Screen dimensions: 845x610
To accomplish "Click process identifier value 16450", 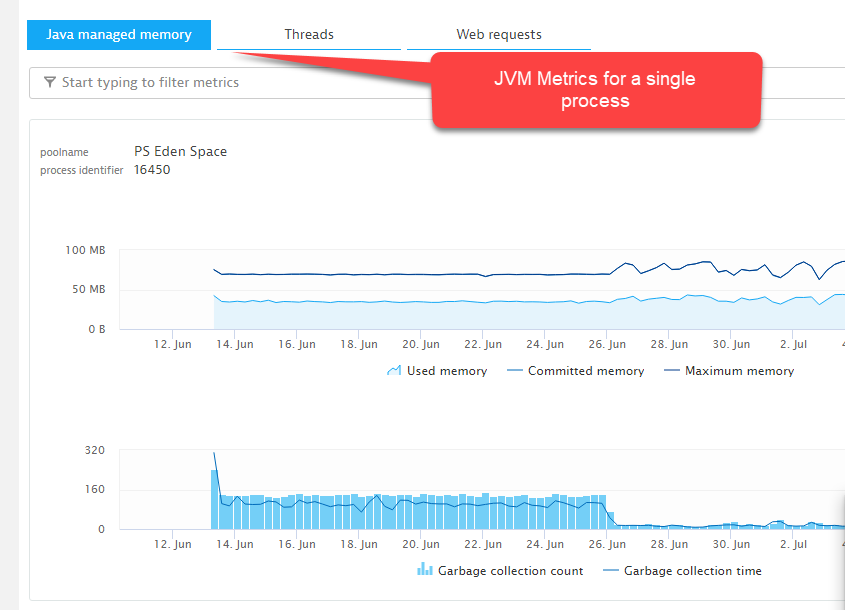I will click(x=152, y=170).
